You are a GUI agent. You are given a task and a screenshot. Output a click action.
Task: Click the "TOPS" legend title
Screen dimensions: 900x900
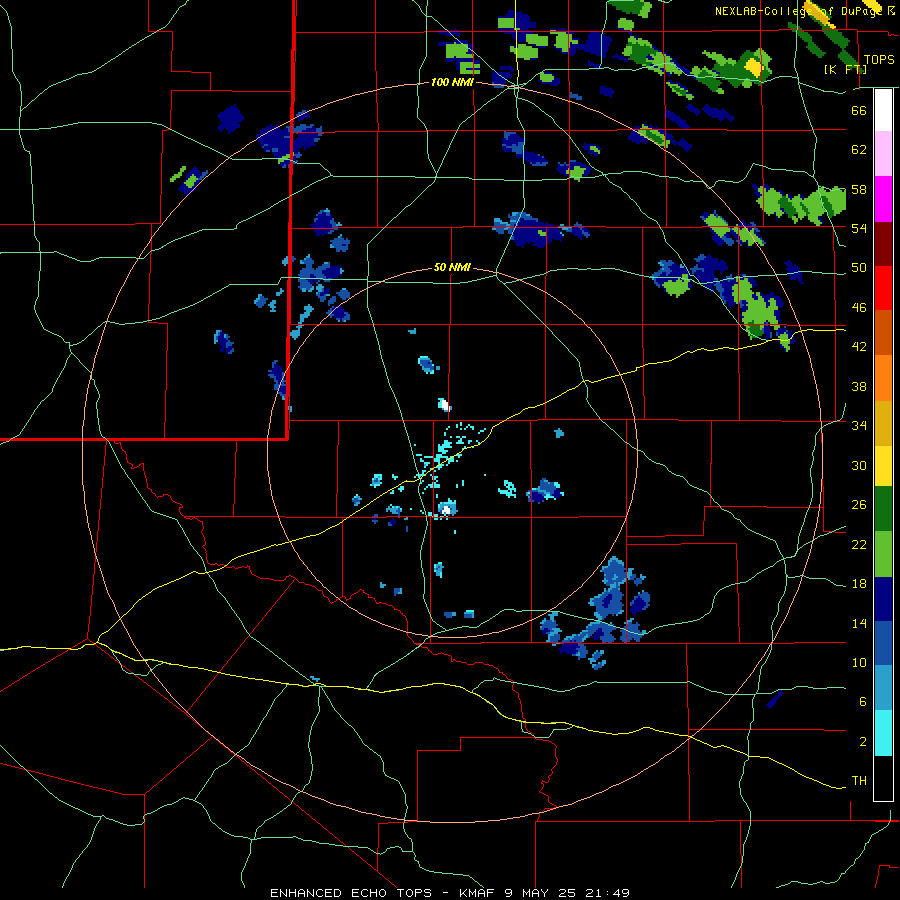(x=879, y=60)
